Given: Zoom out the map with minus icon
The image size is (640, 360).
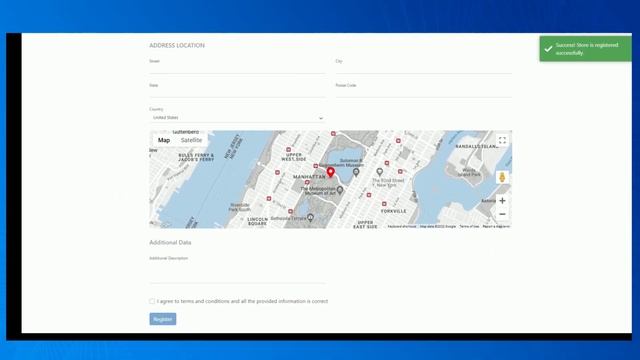Looking at the screenshot, I should tap(502, 214).
